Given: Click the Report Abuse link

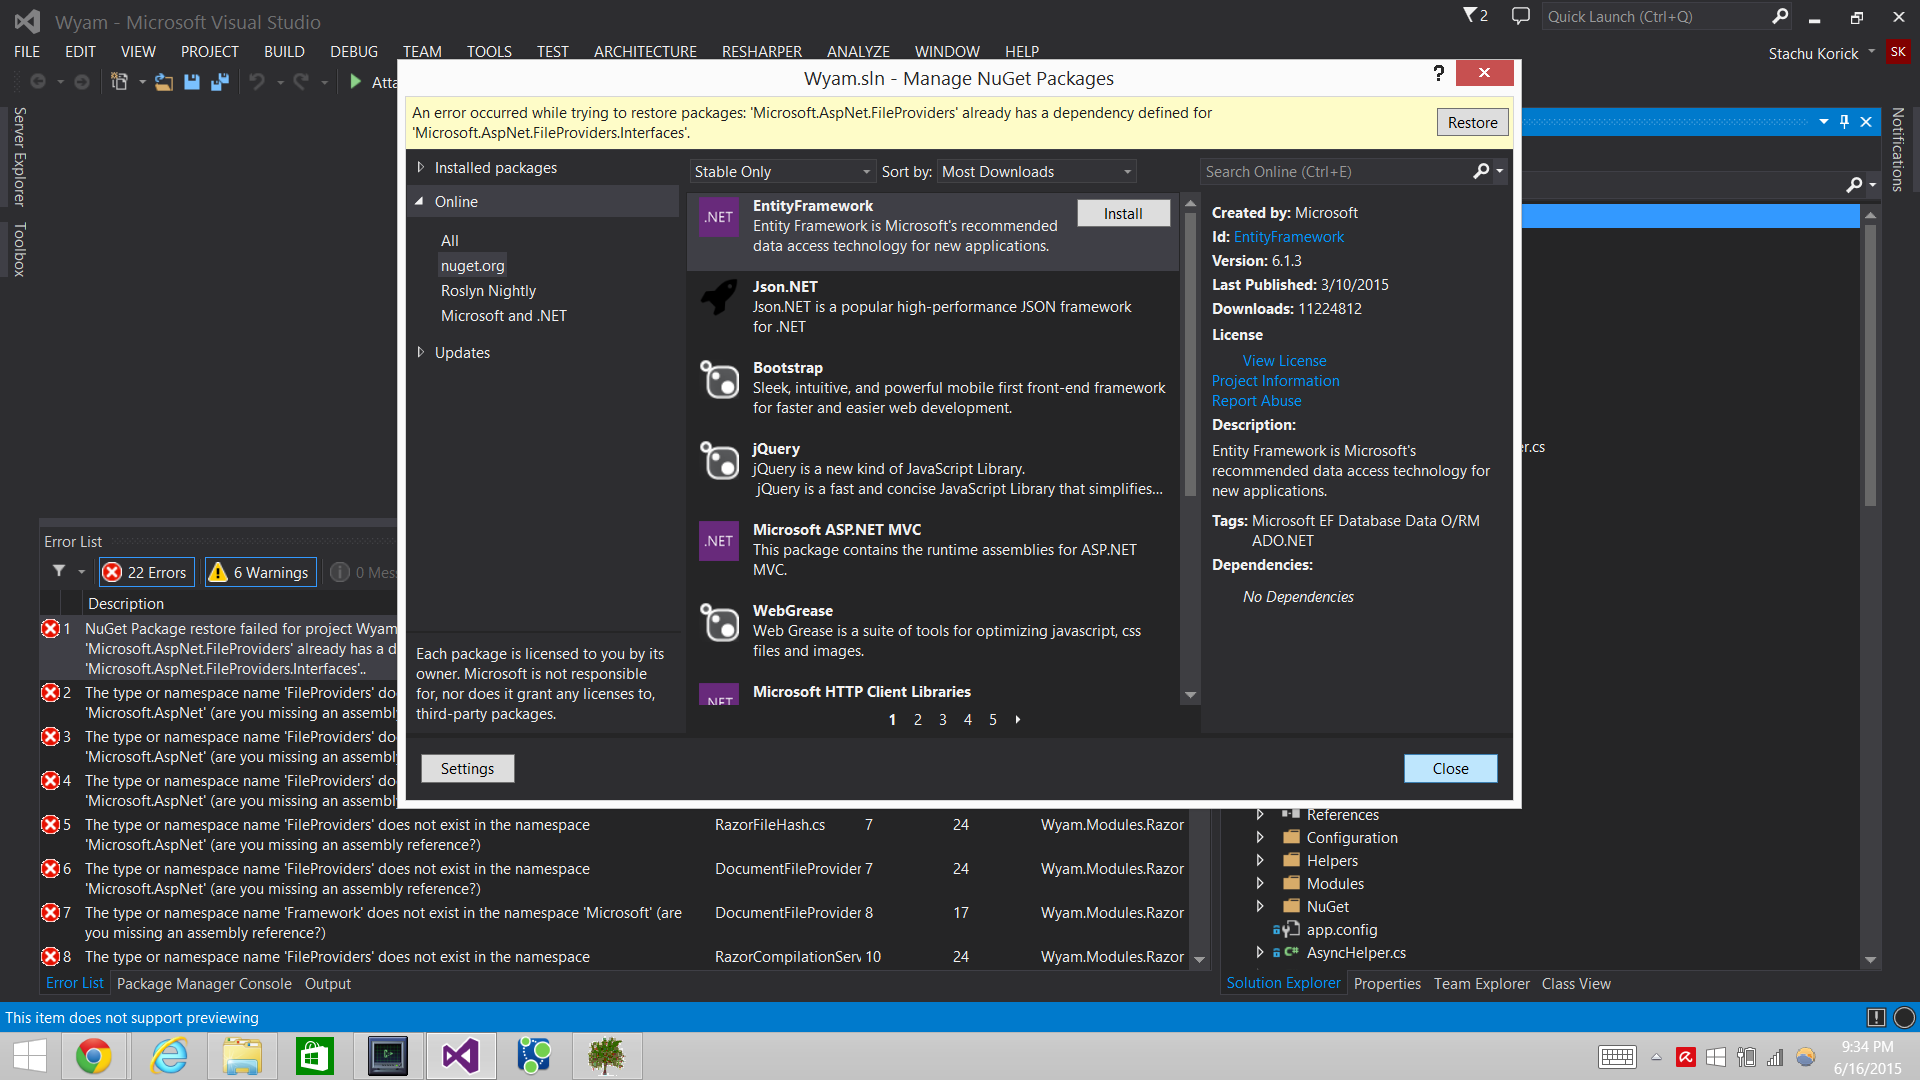Looking at the screenshot, I should [x=1257, y=400].
